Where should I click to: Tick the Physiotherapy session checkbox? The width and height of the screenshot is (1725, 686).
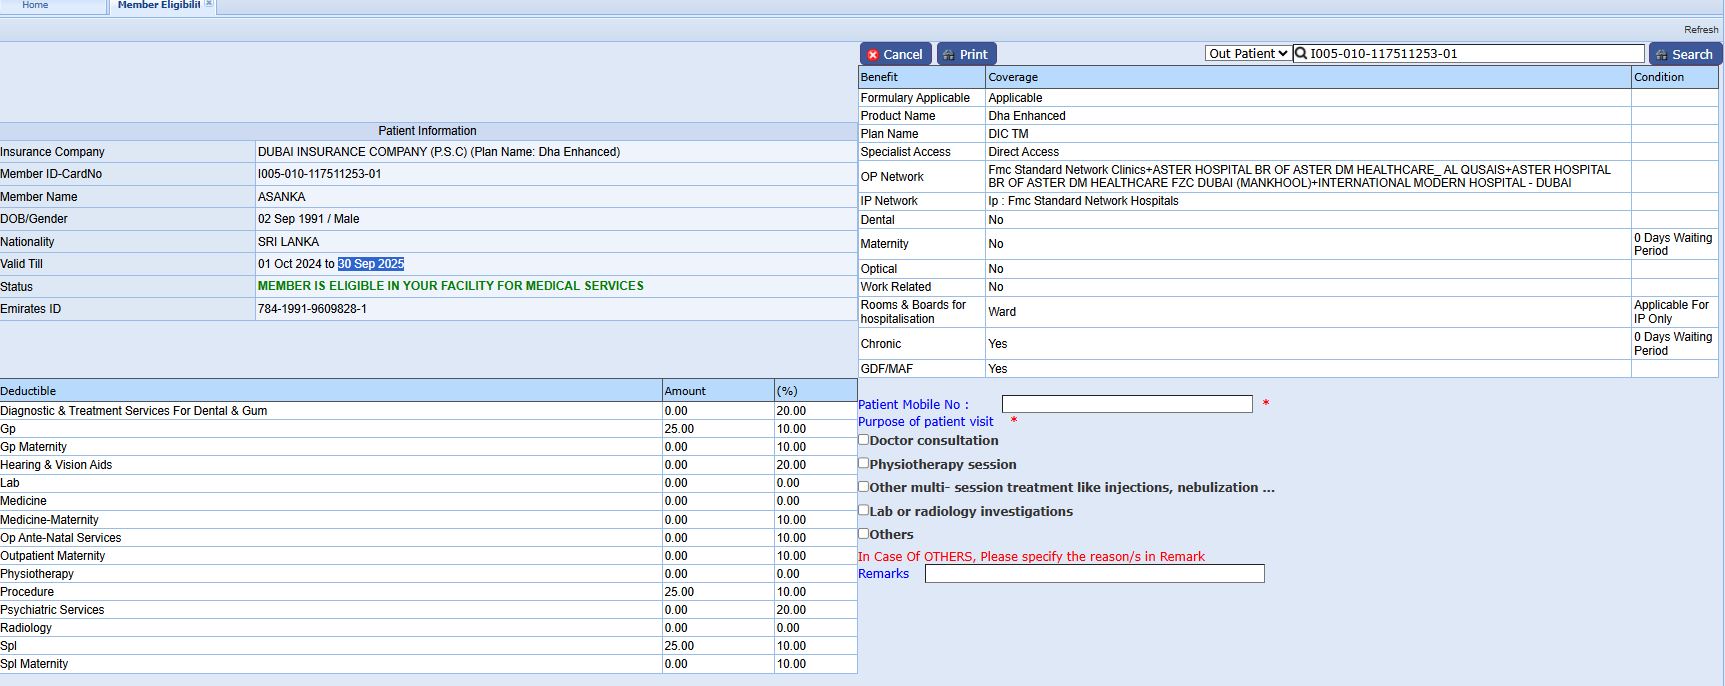(864, 464)
